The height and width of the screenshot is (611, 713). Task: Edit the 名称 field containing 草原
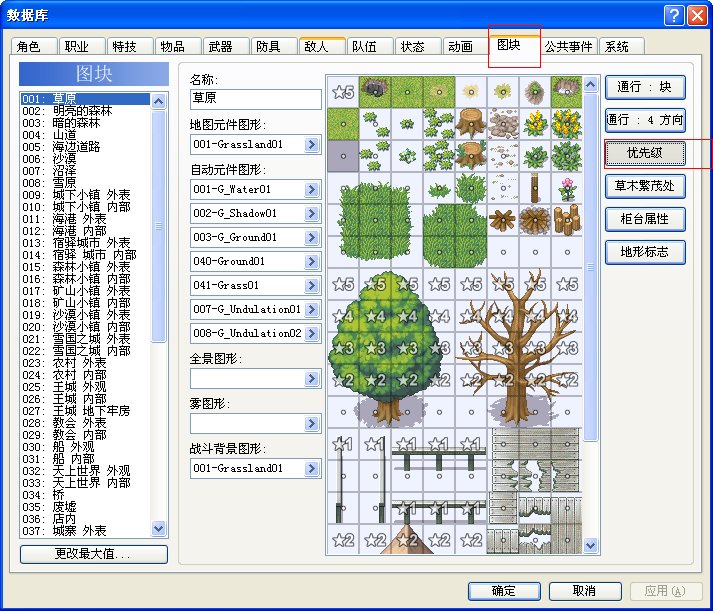coord(256,99)
